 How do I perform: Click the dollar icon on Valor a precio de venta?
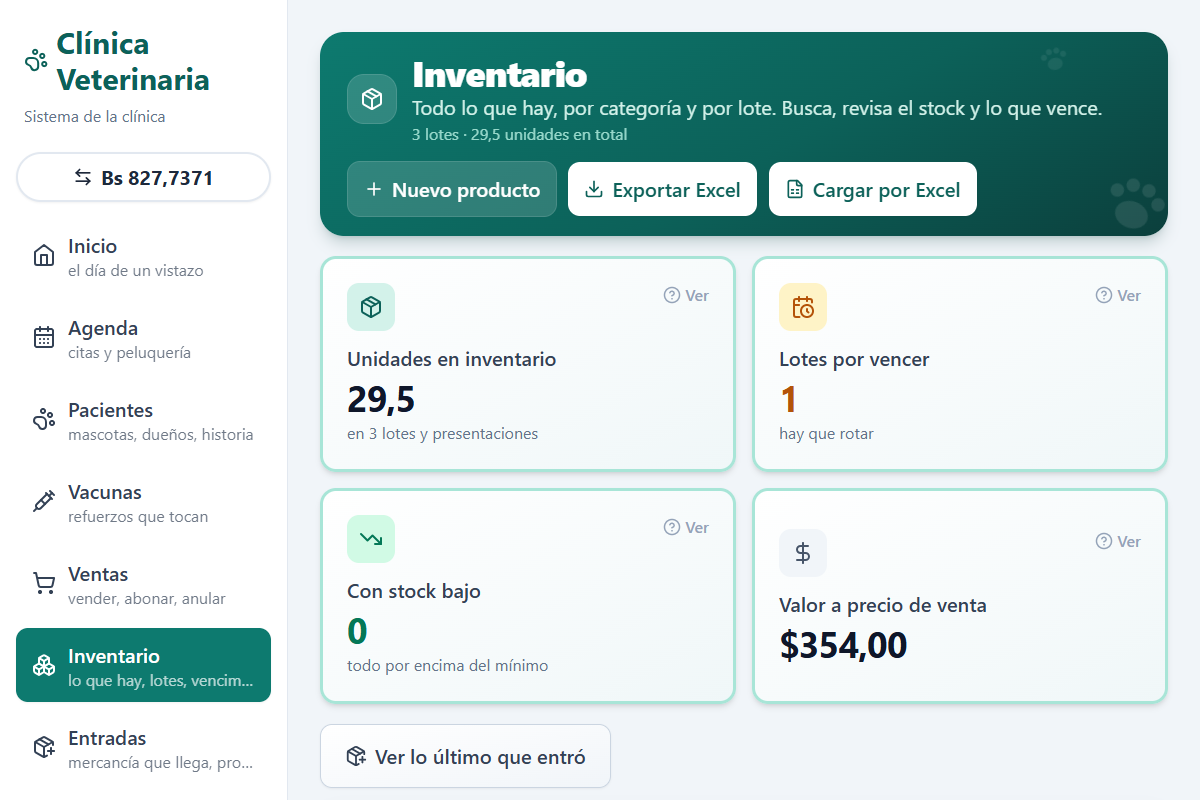(803, 553)
